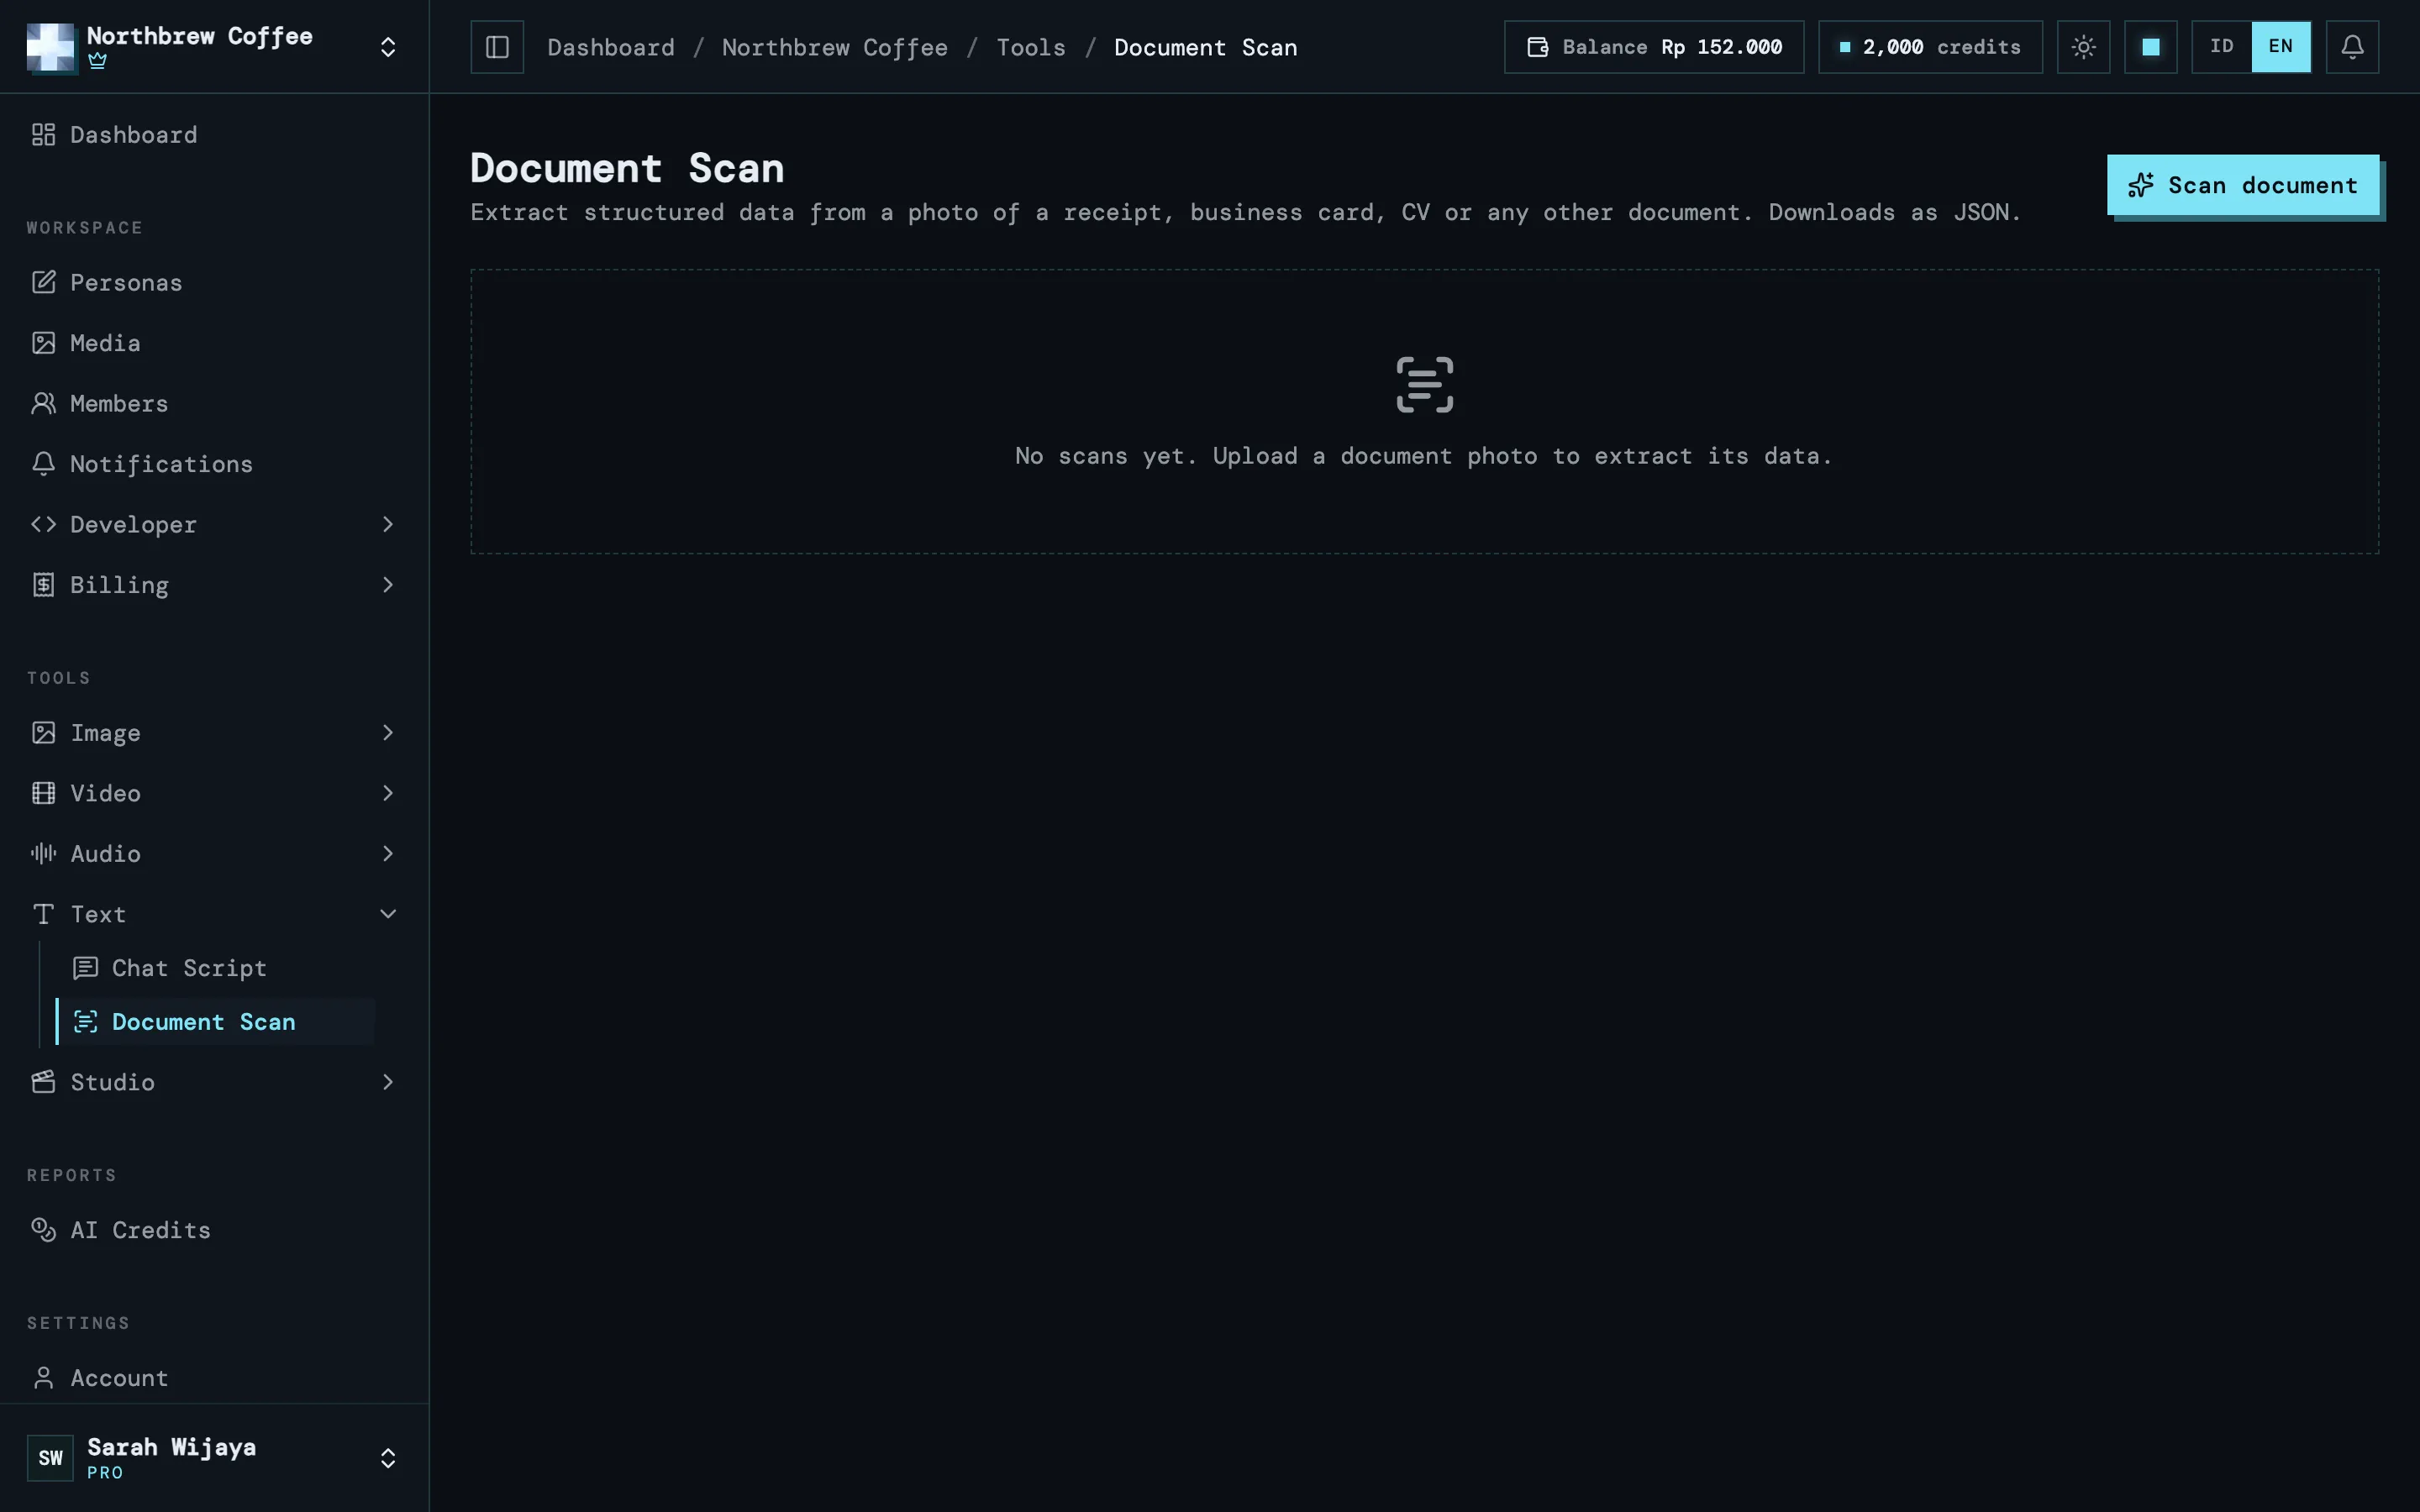Open the Northbrew Coffee workspace switcher
The width and height of the screenshot is (2420, 1512).
214,47
